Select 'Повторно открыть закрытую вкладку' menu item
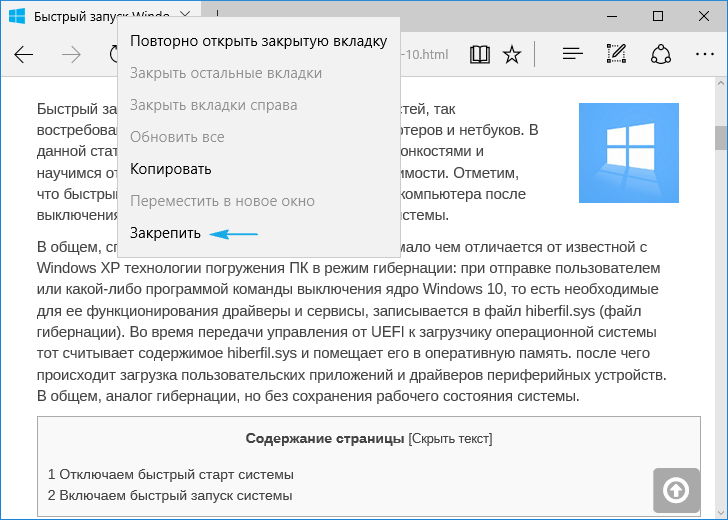This screenshot has width=728, height=520. (x=258, y=41)
